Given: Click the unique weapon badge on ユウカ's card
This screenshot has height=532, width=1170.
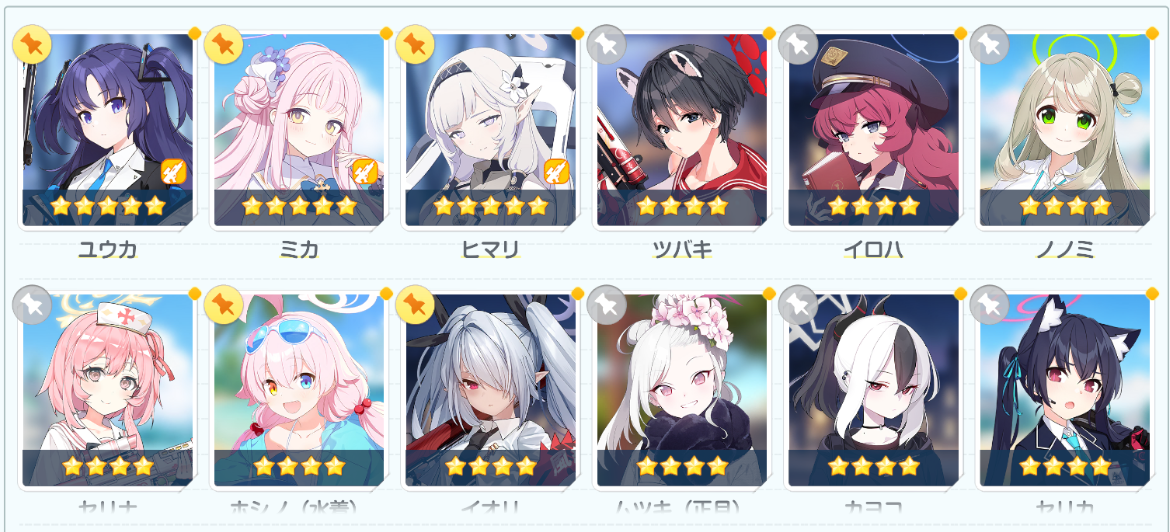Looking at the screenshot, I should point(173,172).
